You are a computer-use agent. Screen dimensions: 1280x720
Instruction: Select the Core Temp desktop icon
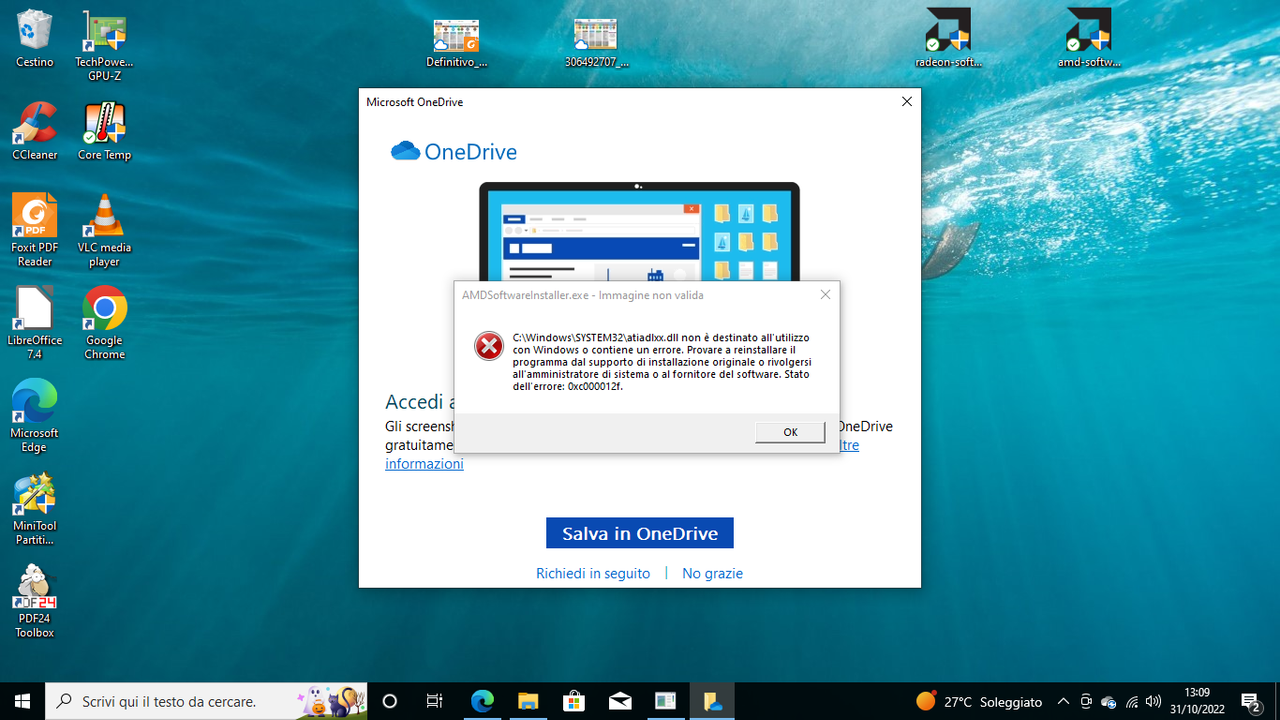pyautogui.click(x=104, y=132)
